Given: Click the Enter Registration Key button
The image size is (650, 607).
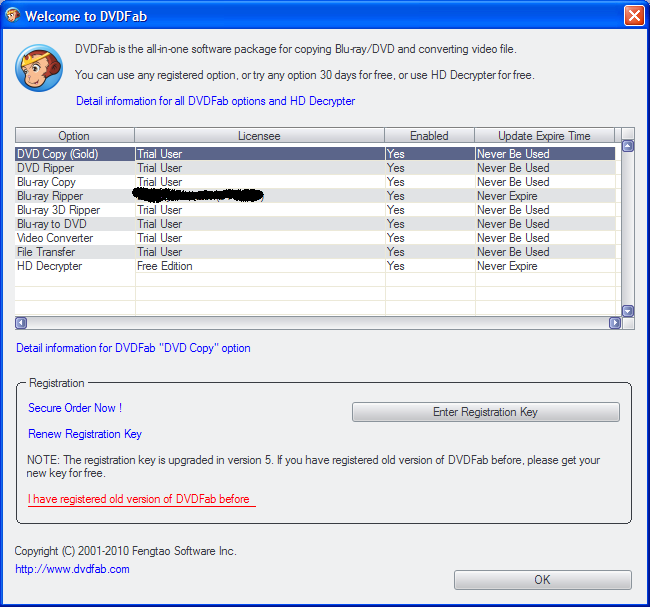Looking at the screenshot, I should point(486,412).
